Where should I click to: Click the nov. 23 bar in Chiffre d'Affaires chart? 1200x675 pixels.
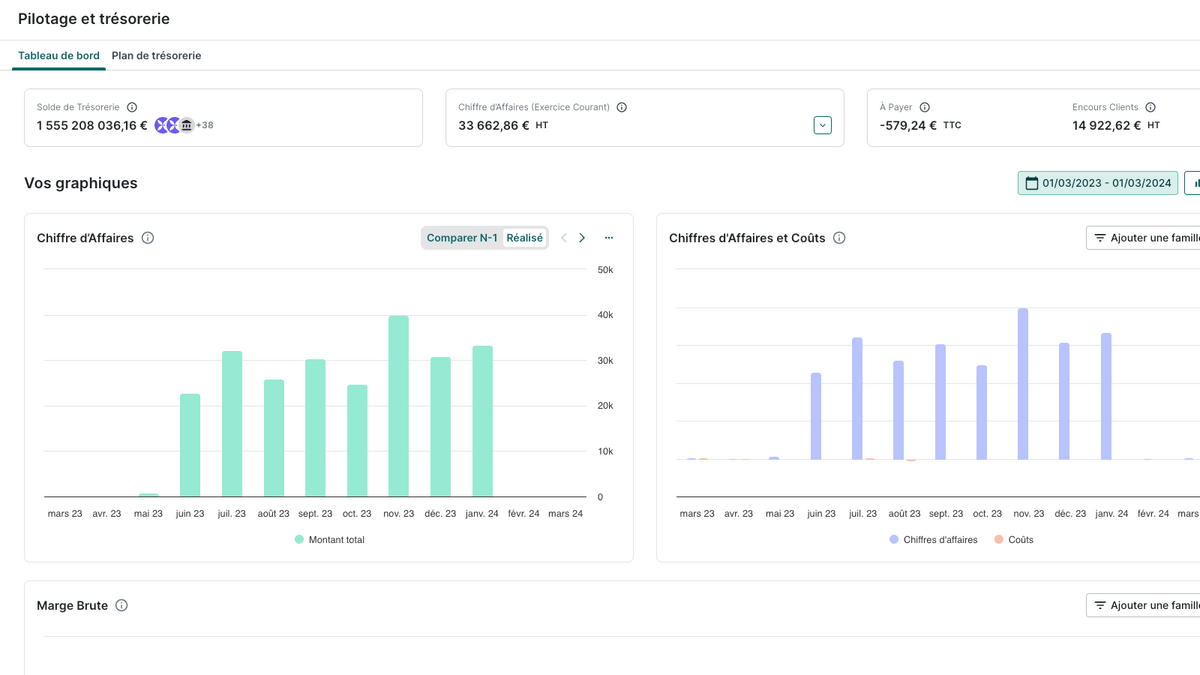[399, 406]
